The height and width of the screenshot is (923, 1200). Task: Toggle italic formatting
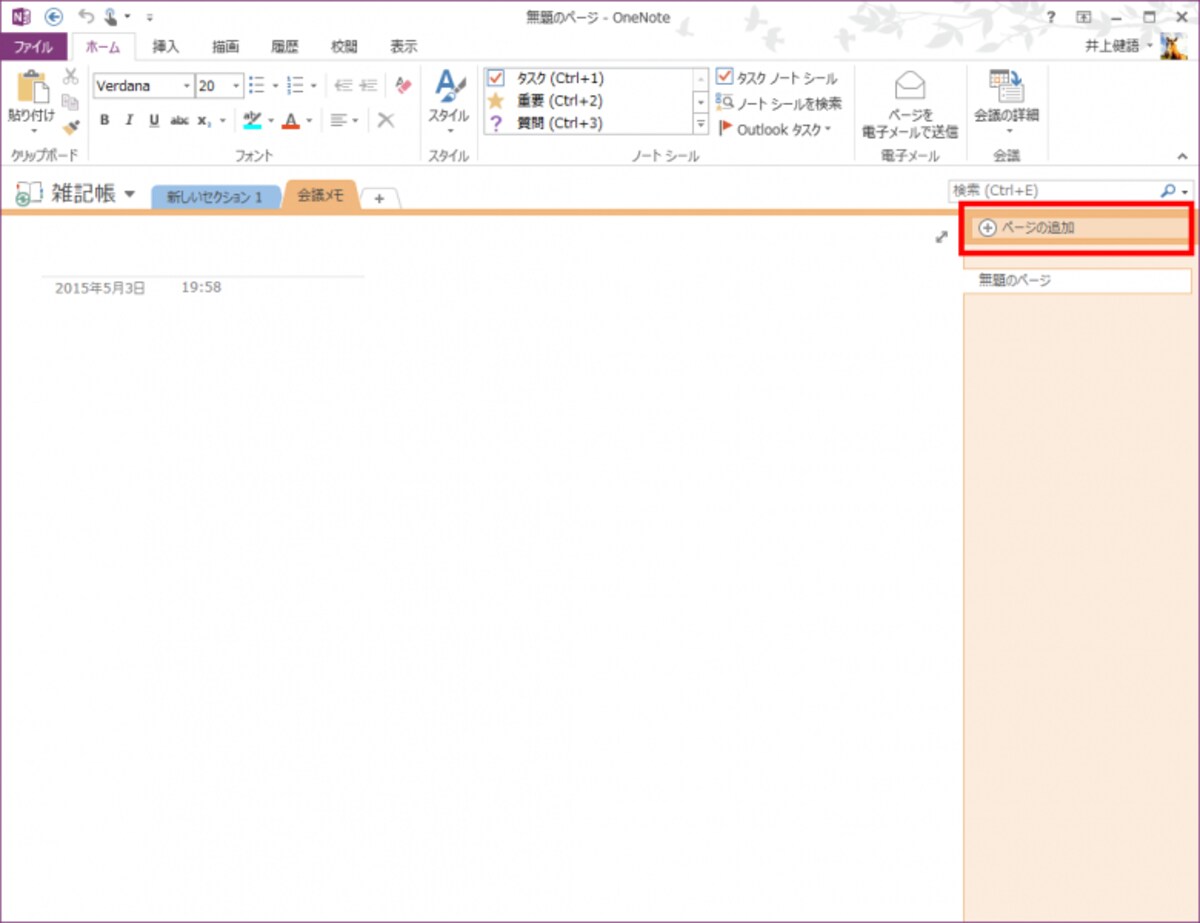(x=129, y=120)
